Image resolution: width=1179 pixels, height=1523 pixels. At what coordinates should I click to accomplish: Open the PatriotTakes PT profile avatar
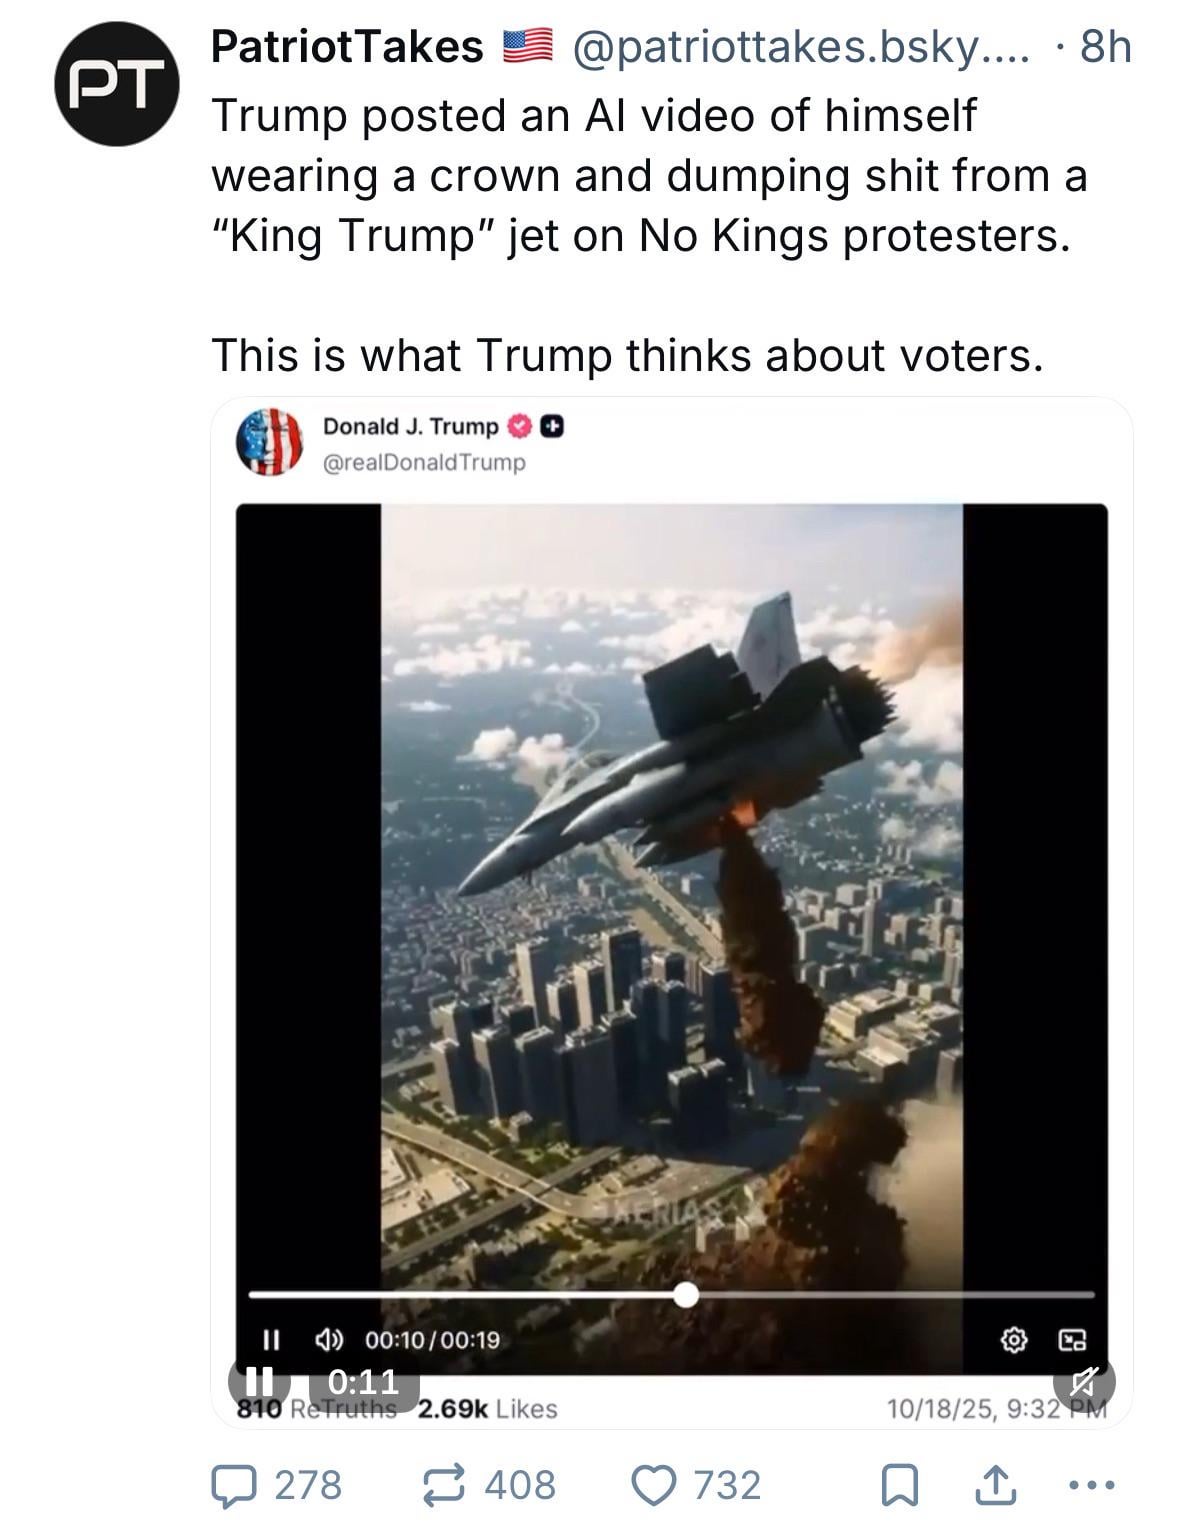(117, 84)
